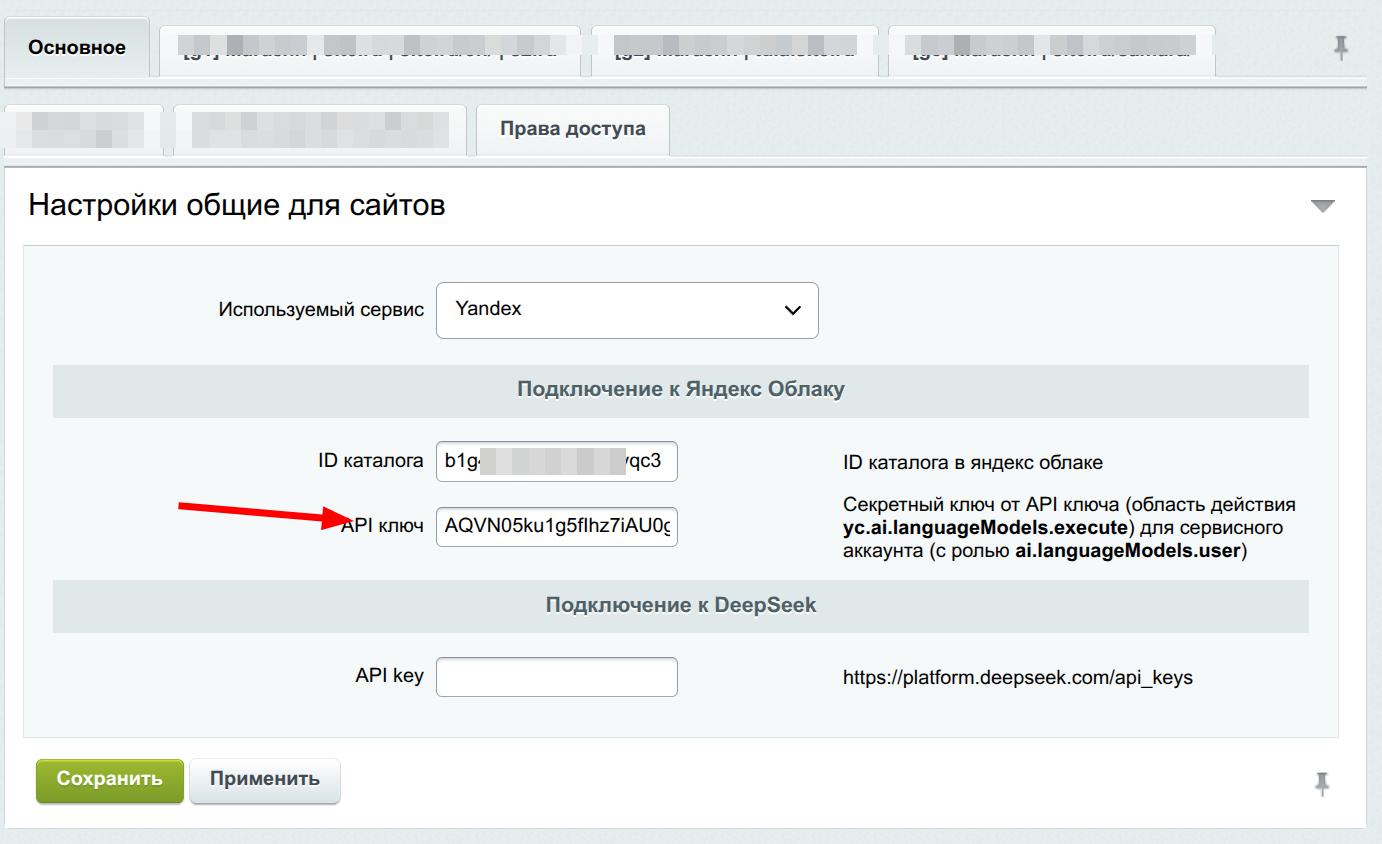The height and width of the screenshot is (844, 1382).
Task: Focus the ID каталога input field
Action: [x=556, y=462]
